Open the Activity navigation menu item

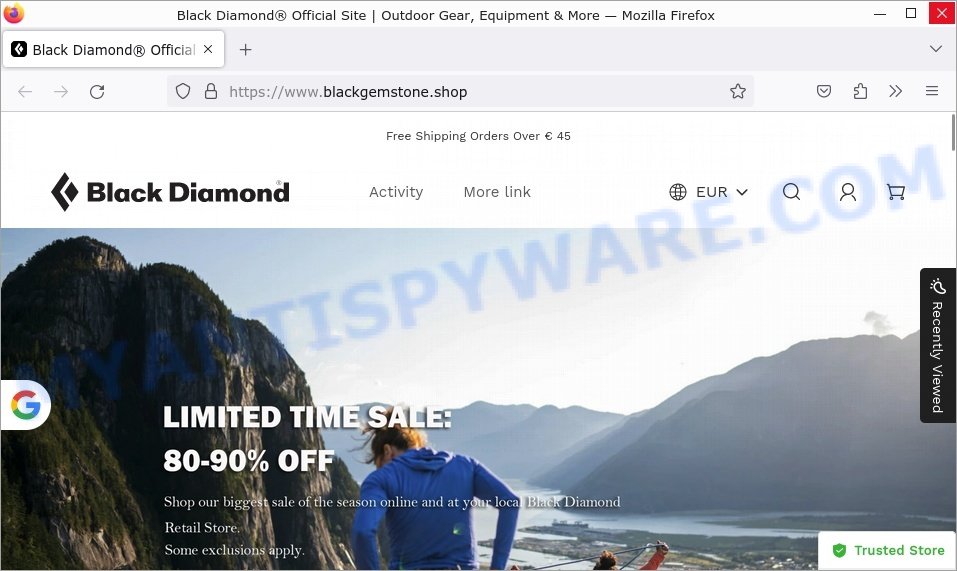point(396,192)
